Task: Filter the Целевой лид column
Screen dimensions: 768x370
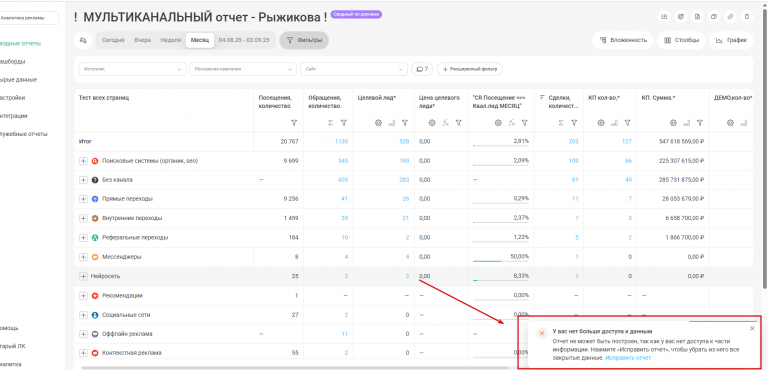Action: 405,123
